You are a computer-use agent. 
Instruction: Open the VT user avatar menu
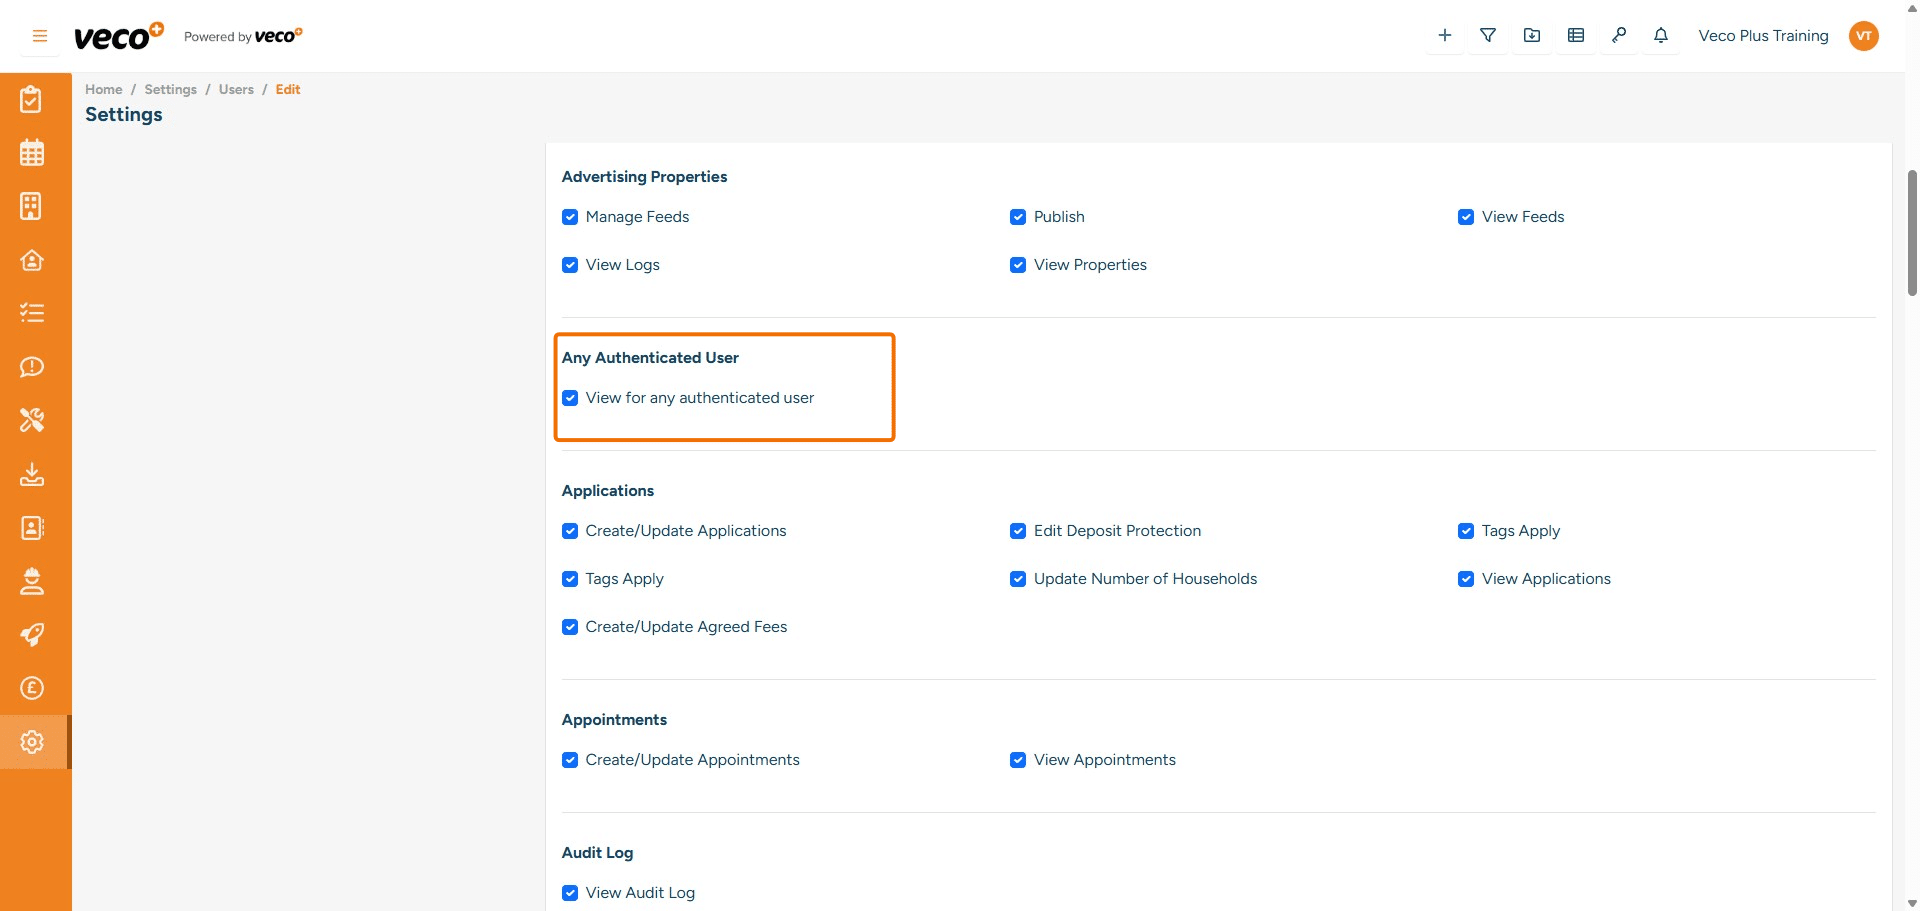point(1864,36)
